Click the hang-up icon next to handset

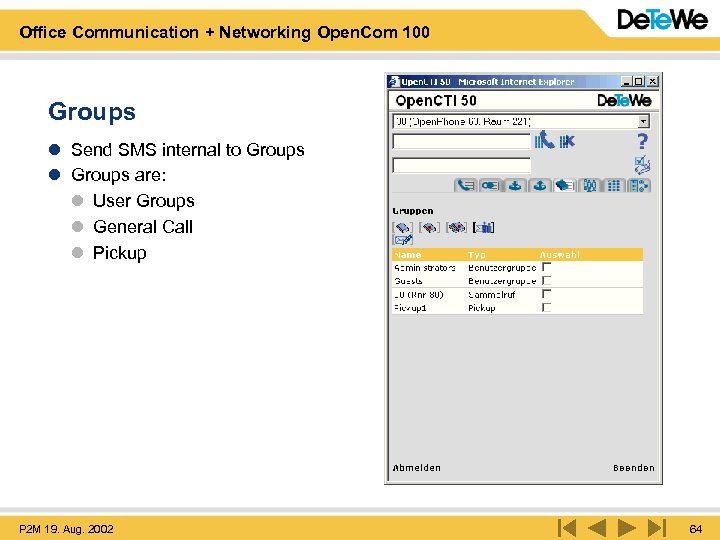click(x=567, y=141)
